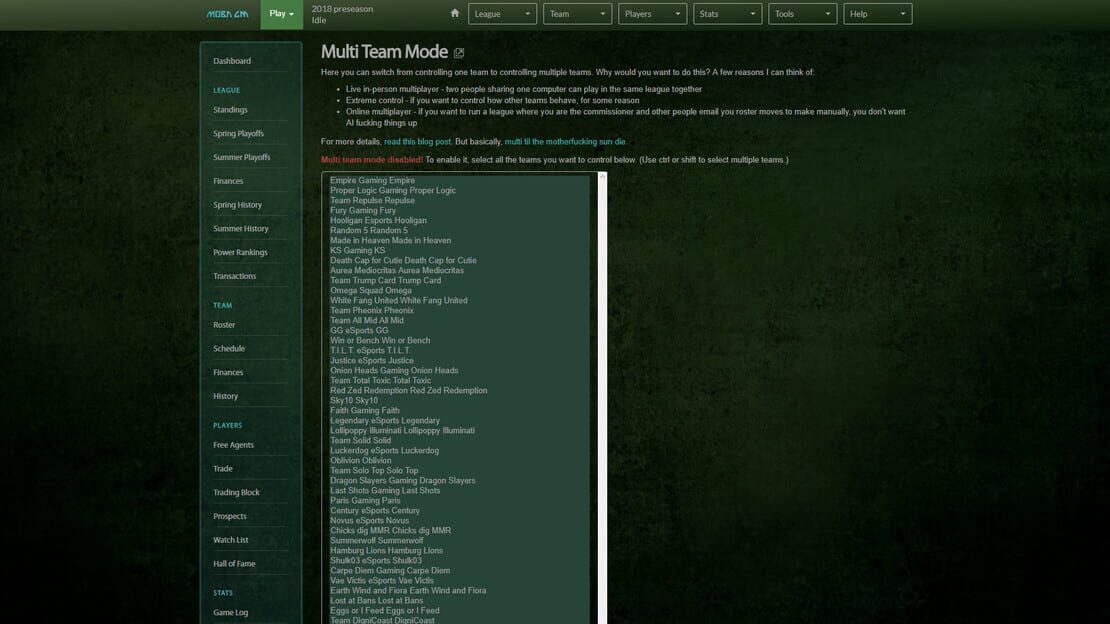Open the team Roster page
This screenshot has height=624, width=1110.
tap(224, 325)
